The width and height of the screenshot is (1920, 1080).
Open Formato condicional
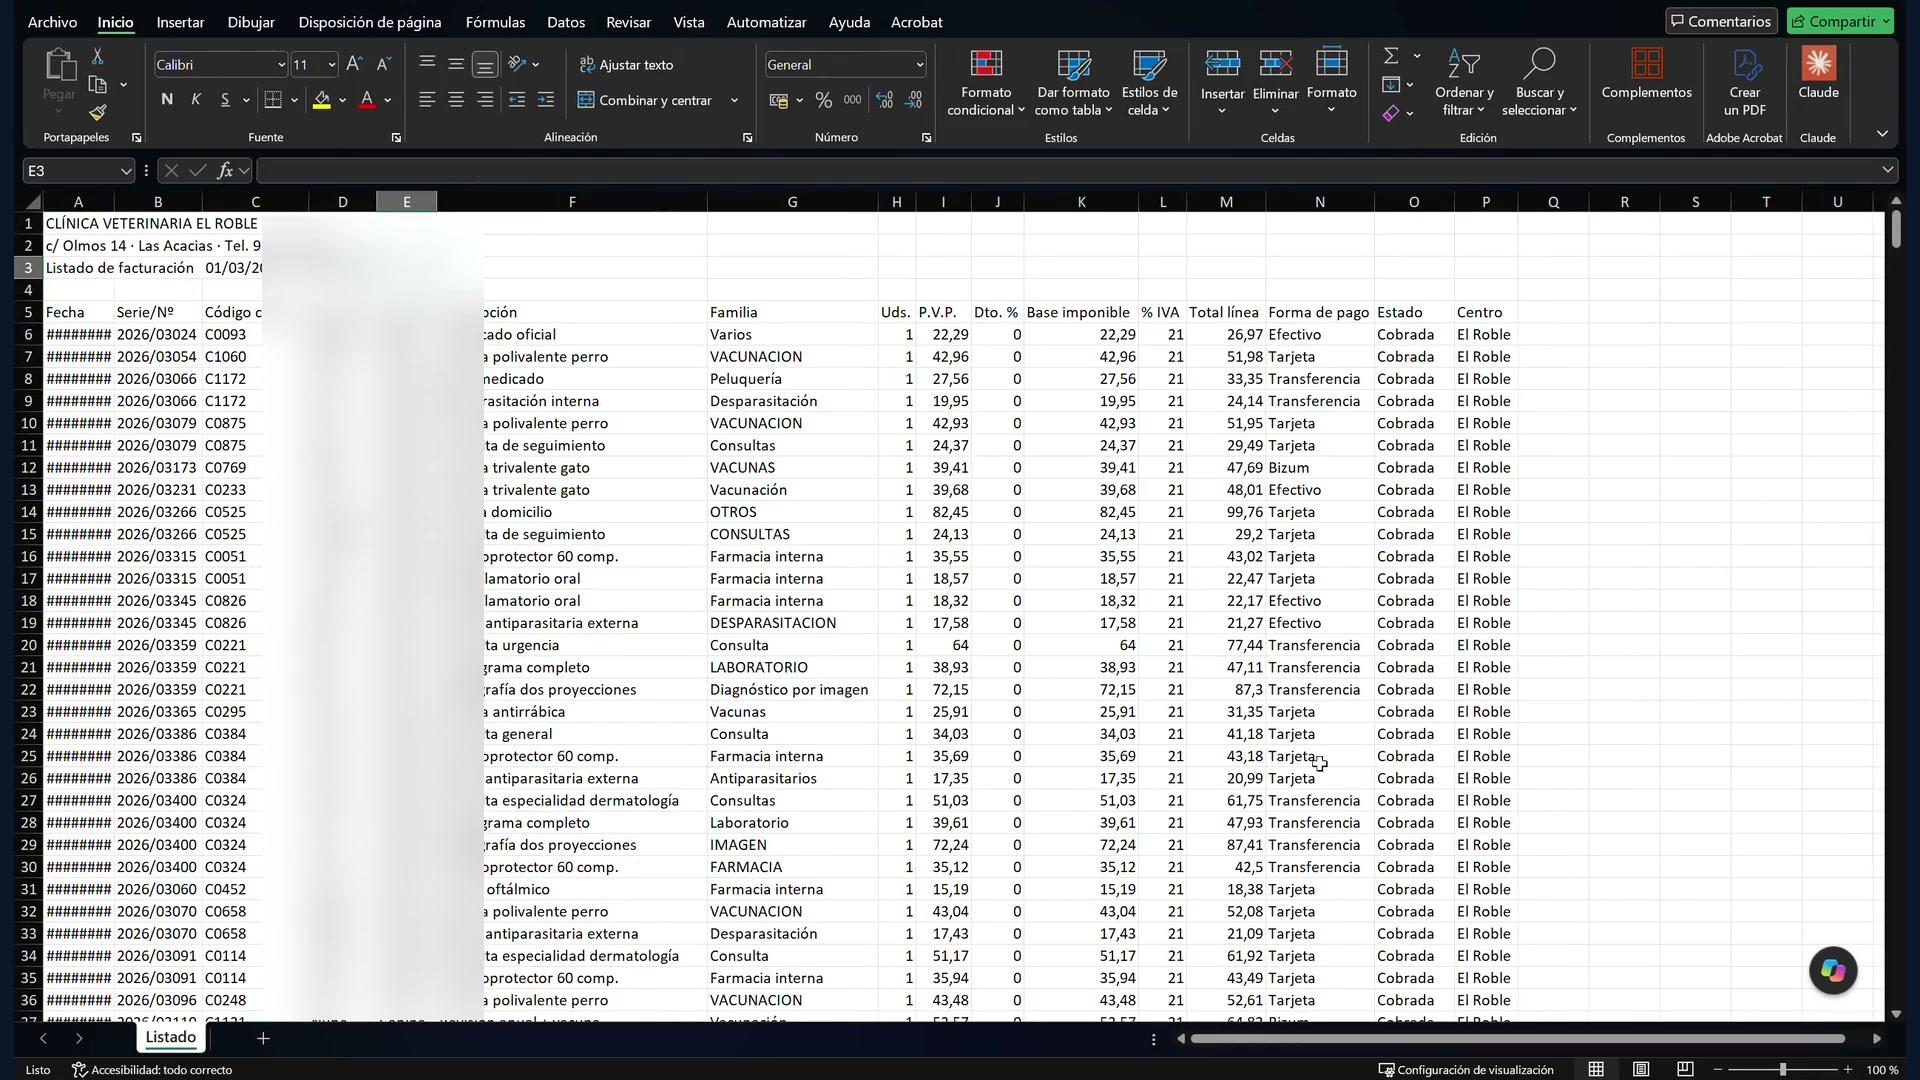pyautogui.click(x=986, y=83)
